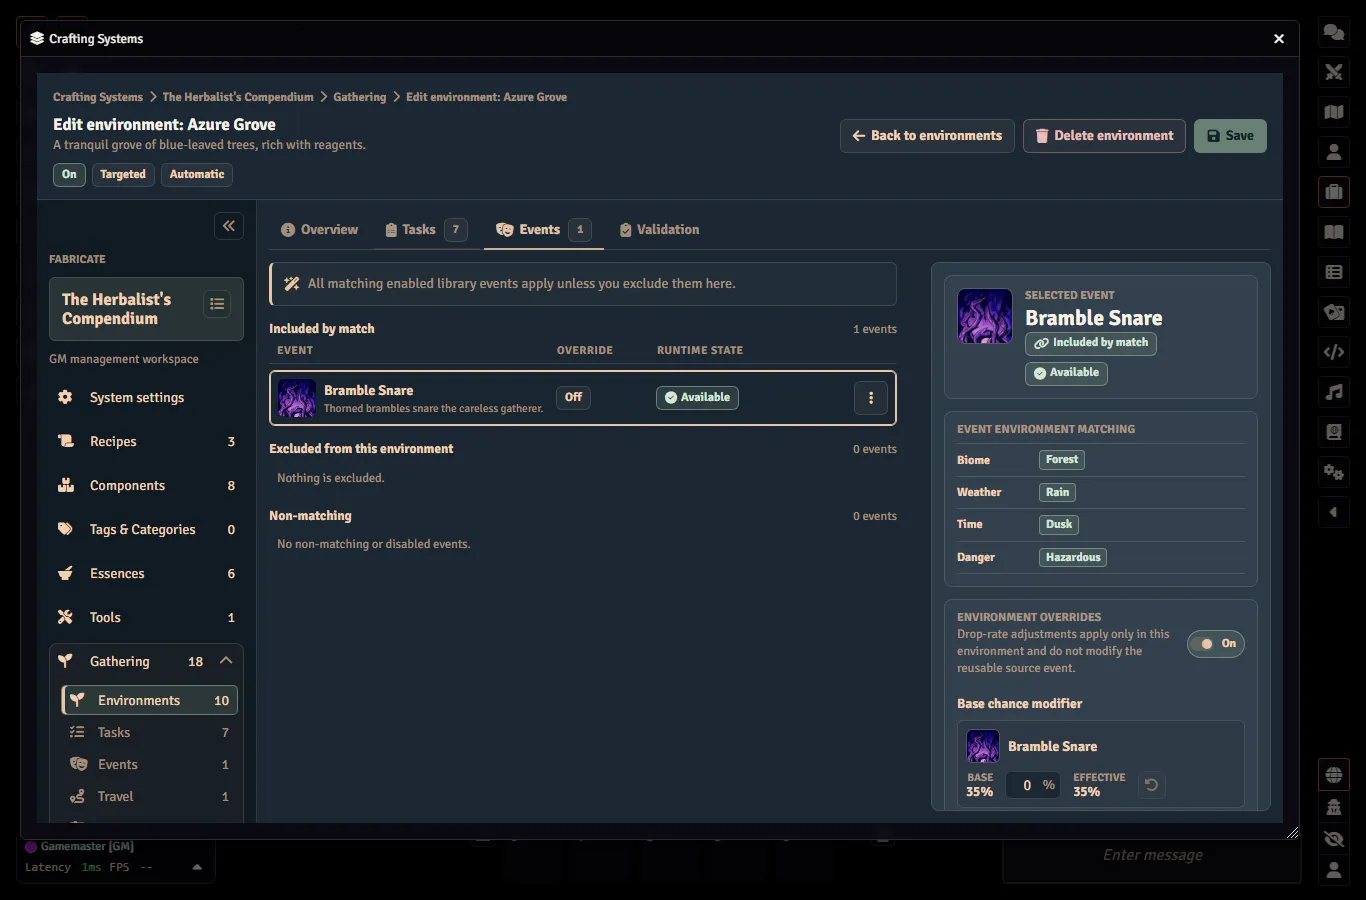
Task: Switch to the Tasks tab
Action: pos(426,229)
